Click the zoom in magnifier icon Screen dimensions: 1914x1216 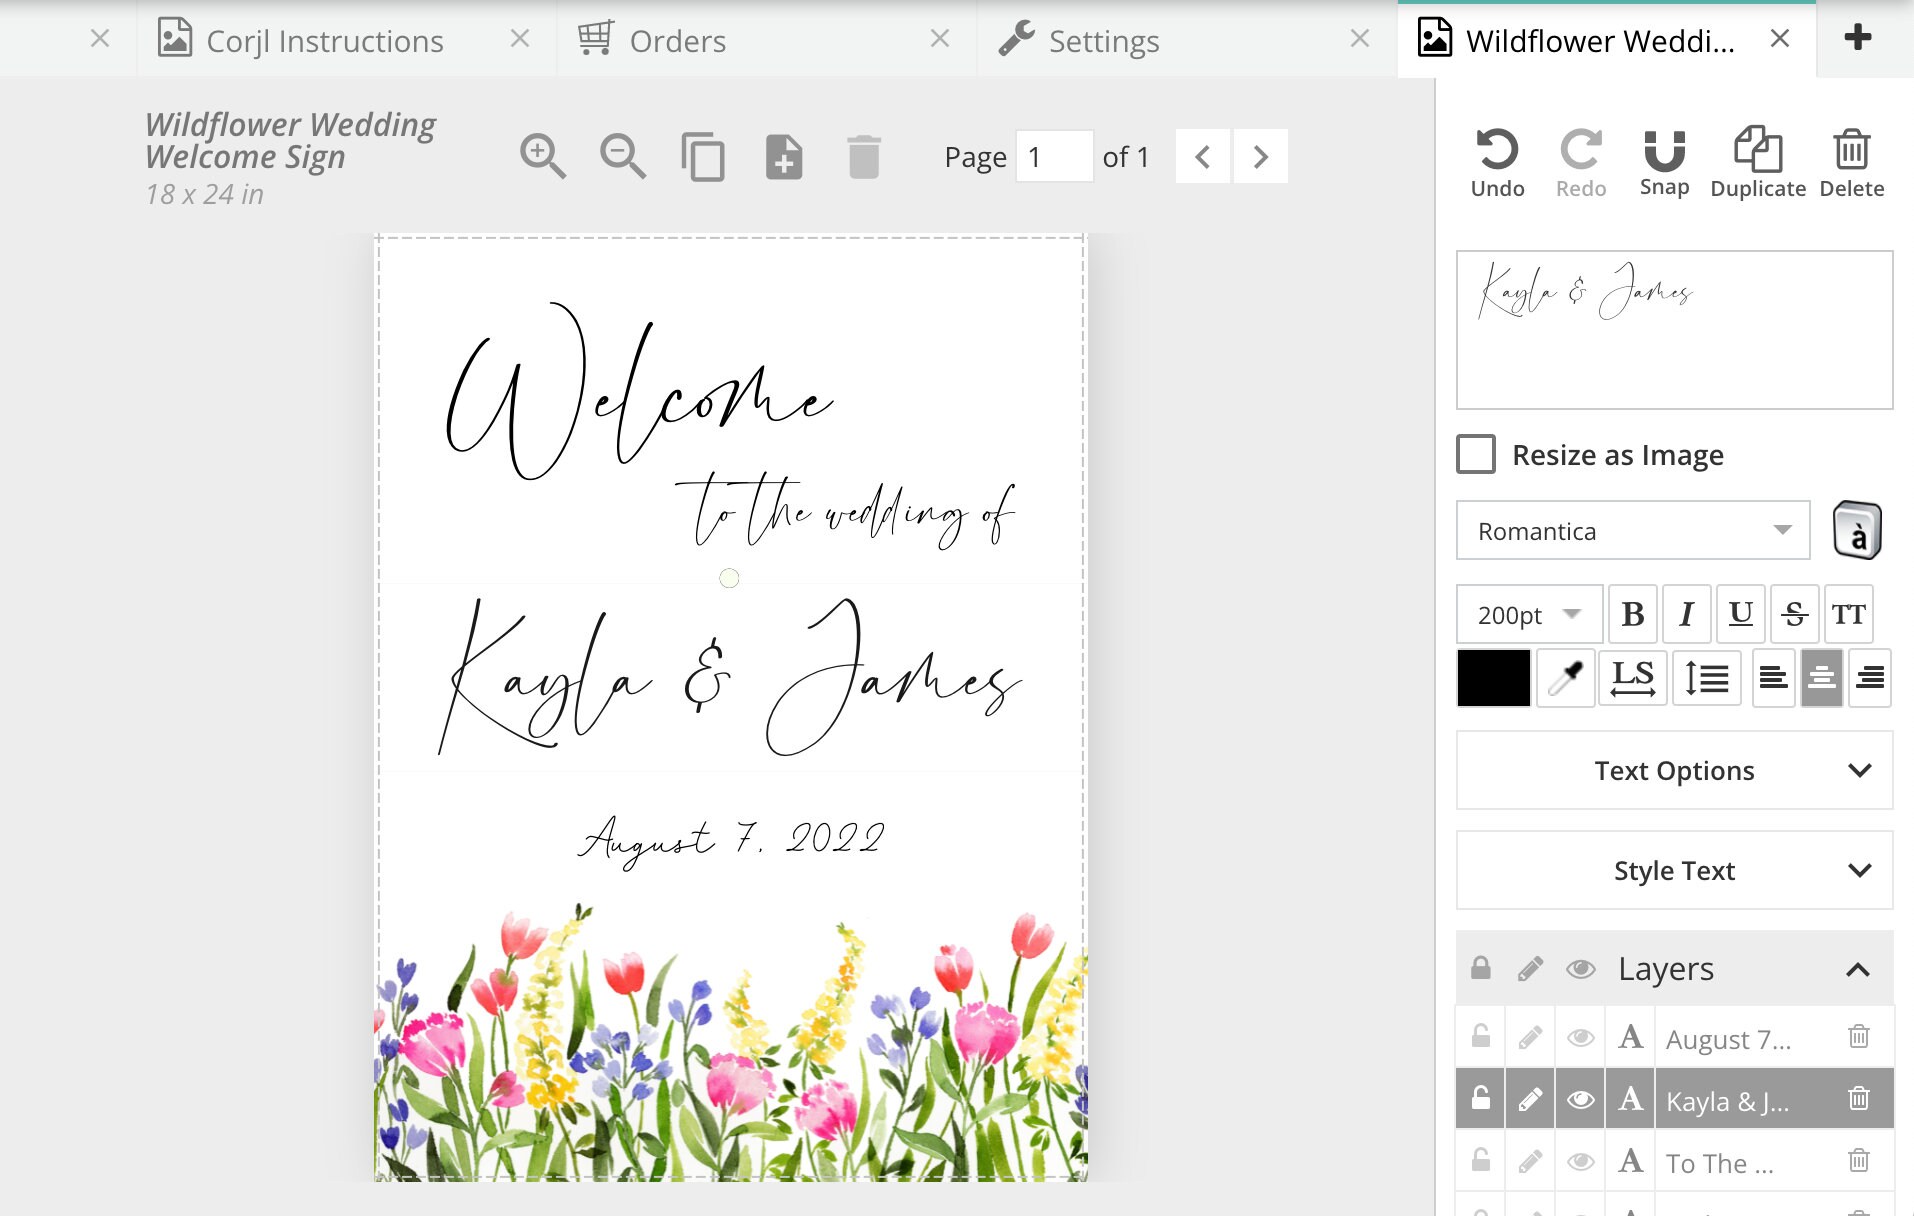[x=542, y=156]
